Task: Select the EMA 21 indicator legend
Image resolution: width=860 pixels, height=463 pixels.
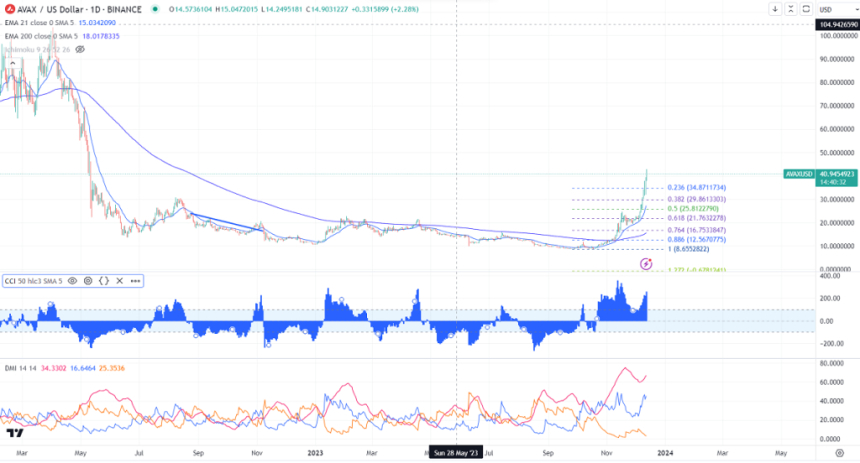Action: [42, 22]
